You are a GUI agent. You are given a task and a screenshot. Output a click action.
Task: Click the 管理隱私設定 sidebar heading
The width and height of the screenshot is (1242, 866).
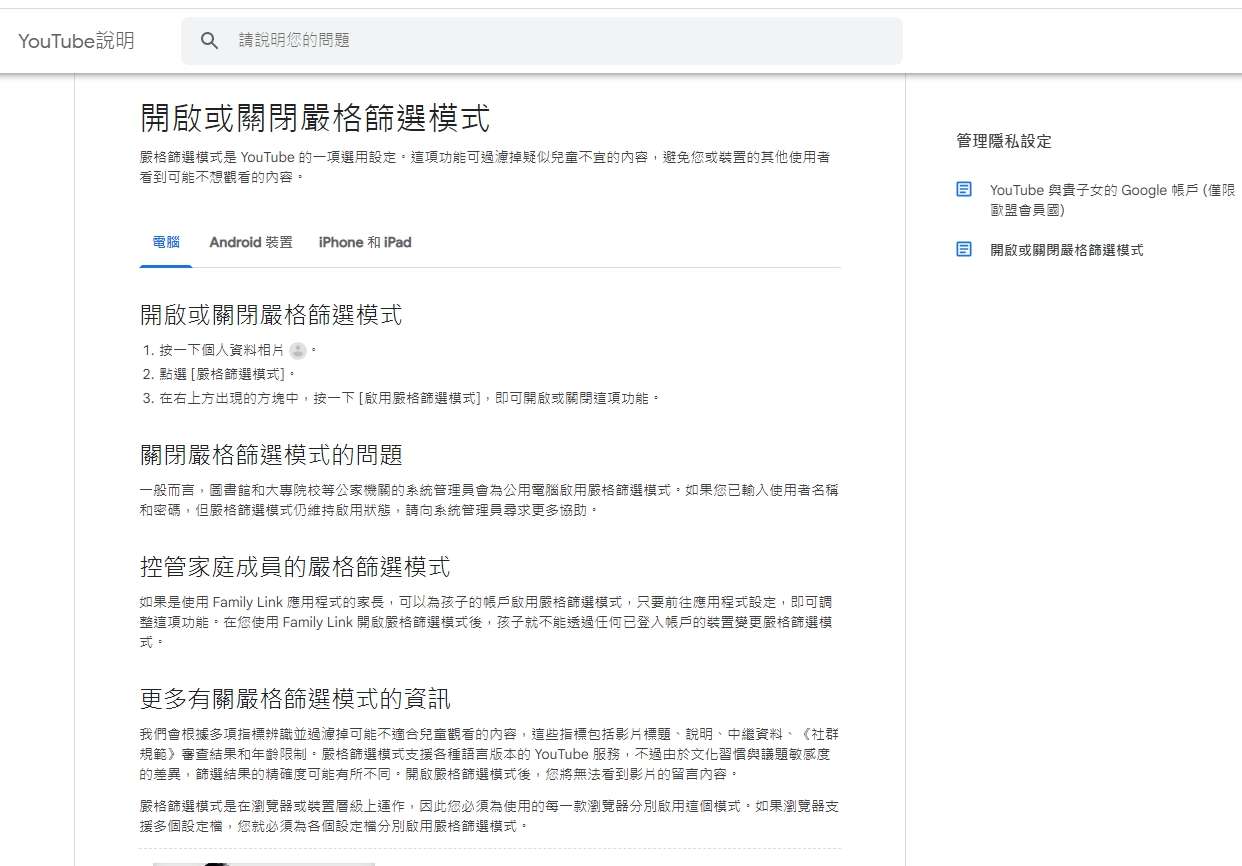point(1004,141)
